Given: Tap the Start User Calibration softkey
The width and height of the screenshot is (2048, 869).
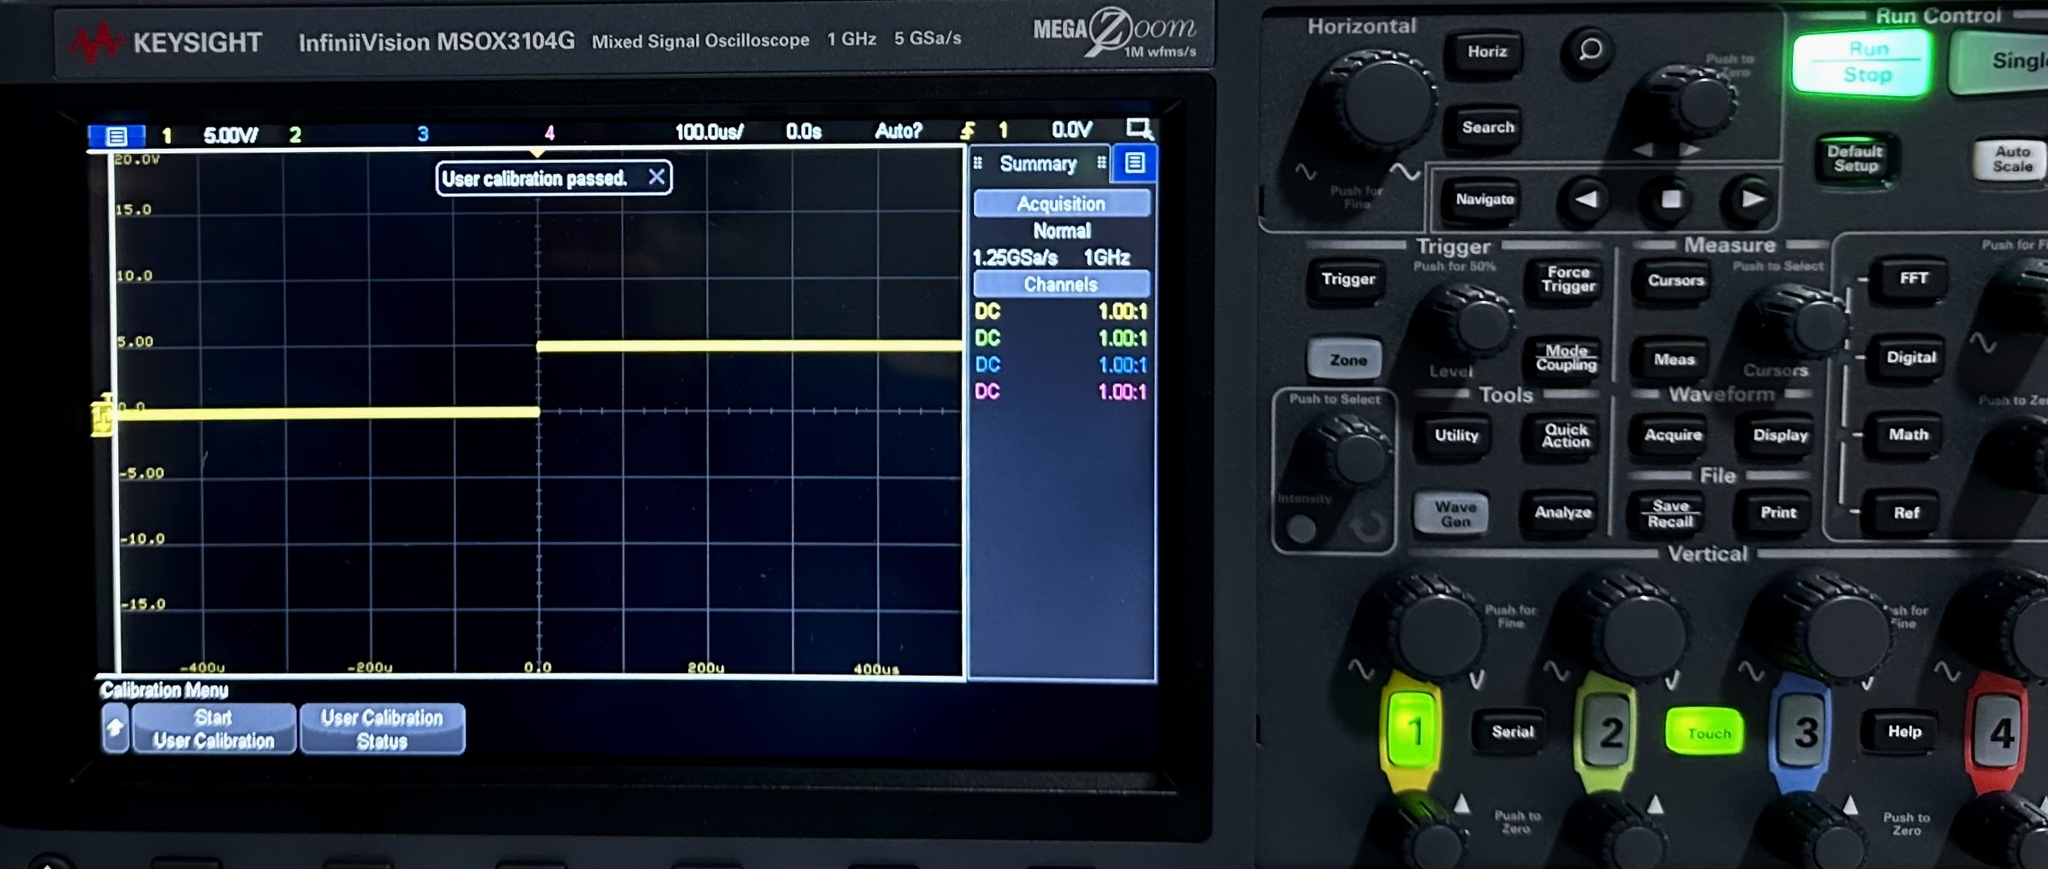Looking at the screenshot, I should click(x=213, y=729).
